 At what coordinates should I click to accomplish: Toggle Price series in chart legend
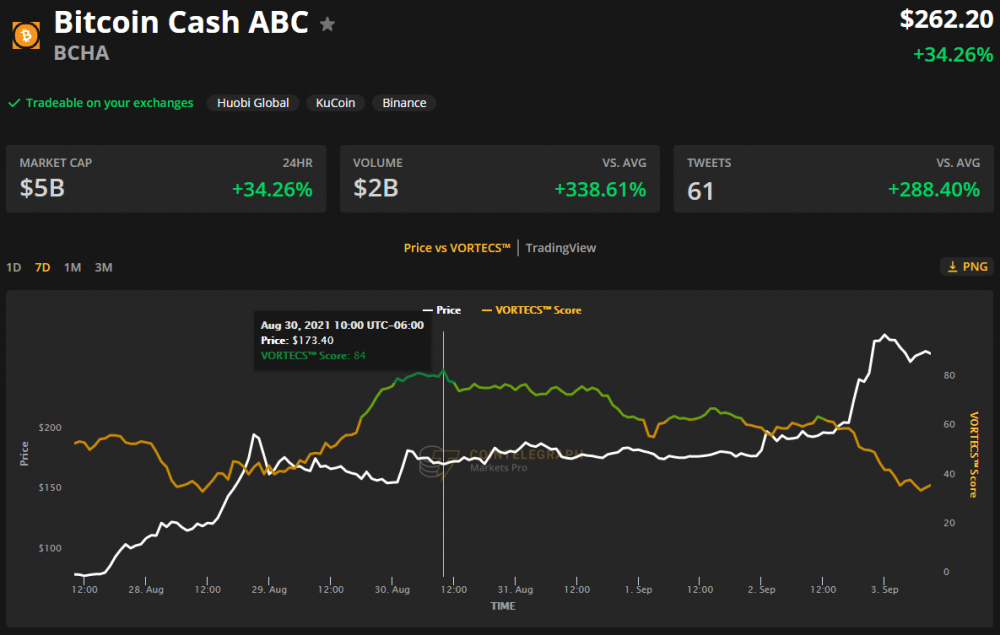tap(442, 310)
